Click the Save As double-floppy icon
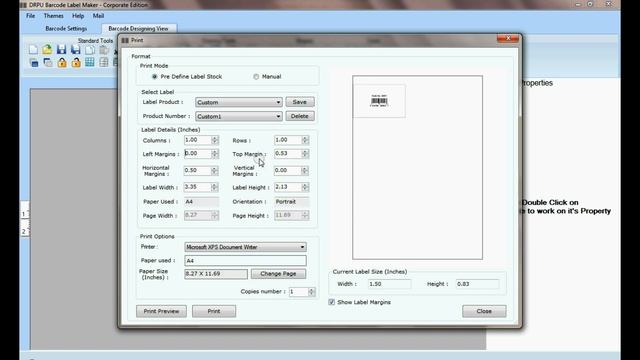The width and height of the screenshot is (640, 360). tap(76, 50)
